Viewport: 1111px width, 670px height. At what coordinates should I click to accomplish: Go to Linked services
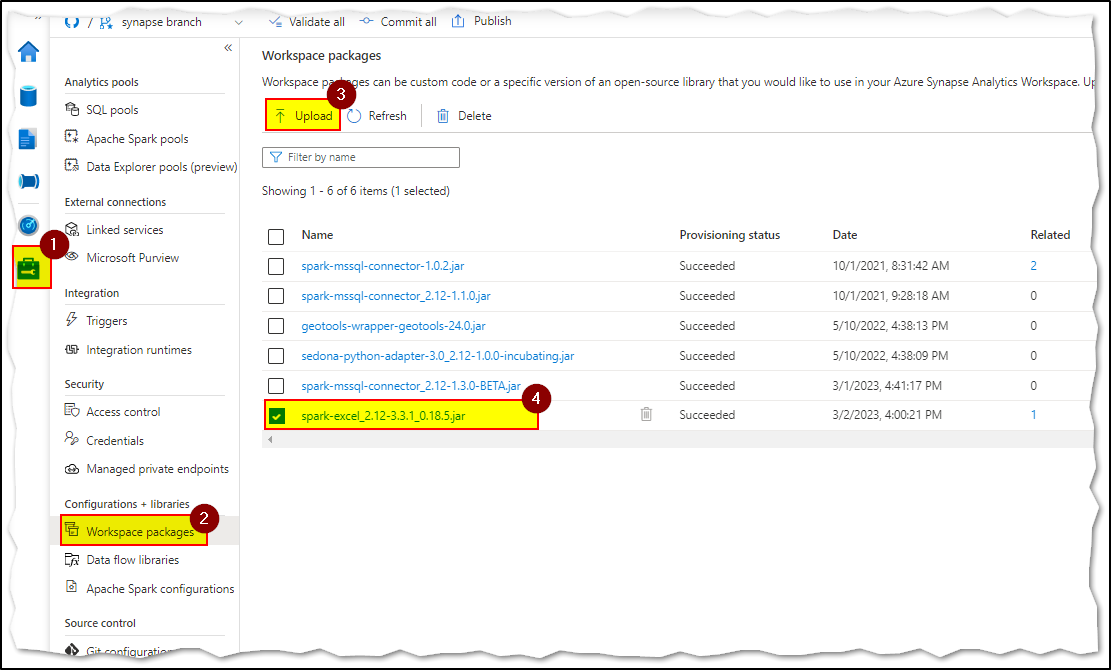click(124, 229)
